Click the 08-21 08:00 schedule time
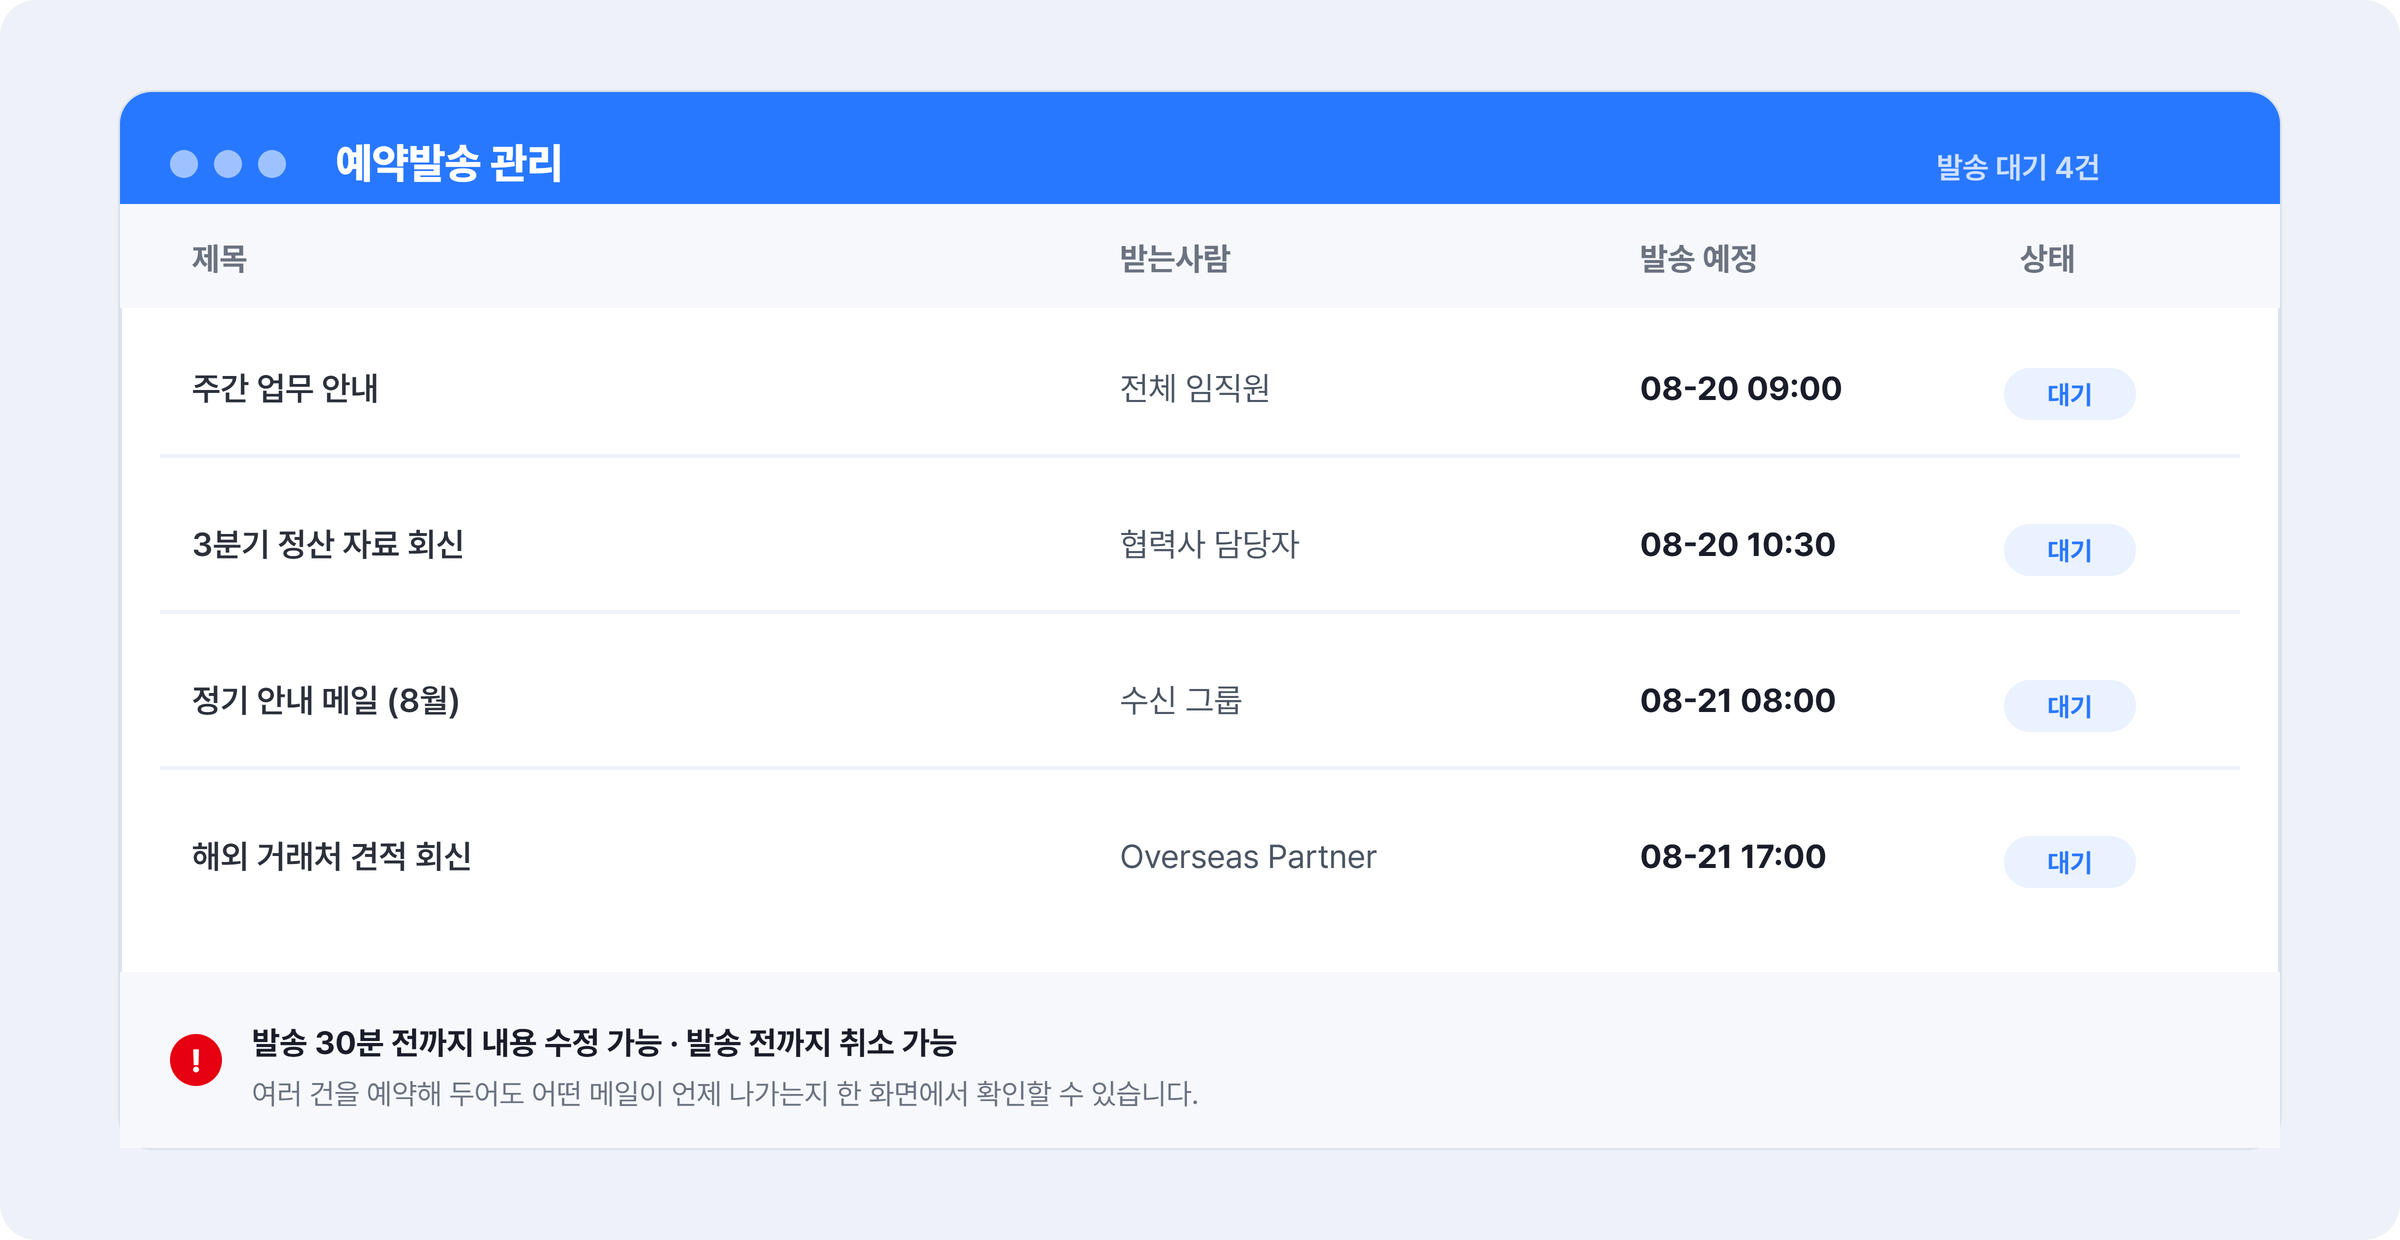This screenshot has height=1240, width=2400. 1738,700
